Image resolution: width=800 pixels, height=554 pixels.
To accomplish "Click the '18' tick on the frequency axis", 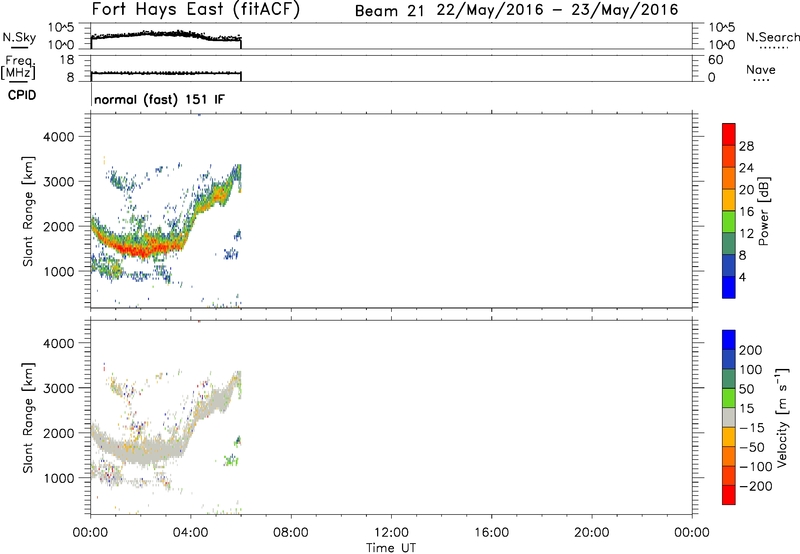I will point(67,60).
